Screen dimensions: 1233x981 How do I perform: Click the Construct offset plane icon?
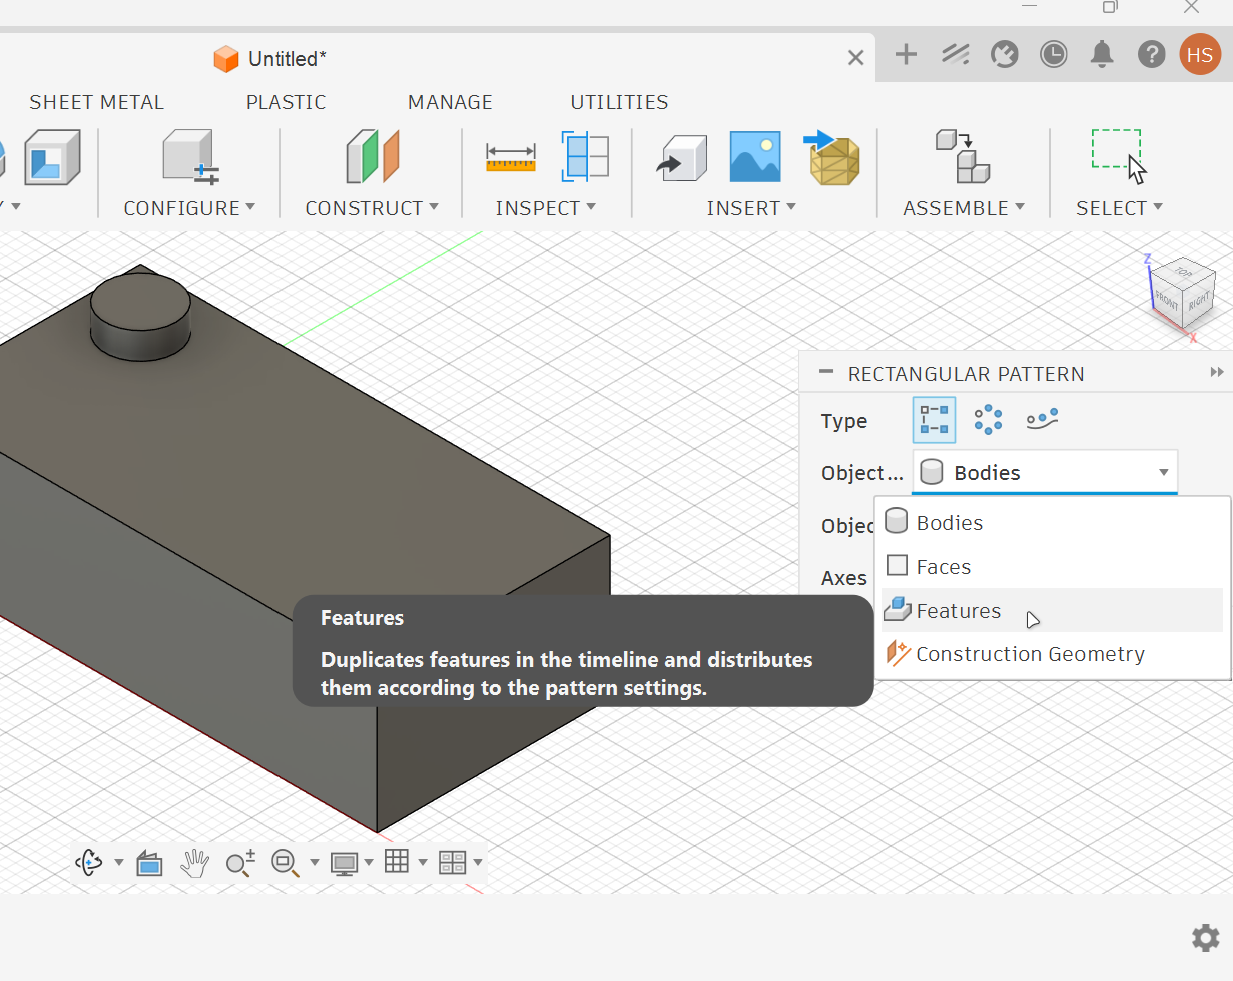click(x=372, y=157)
